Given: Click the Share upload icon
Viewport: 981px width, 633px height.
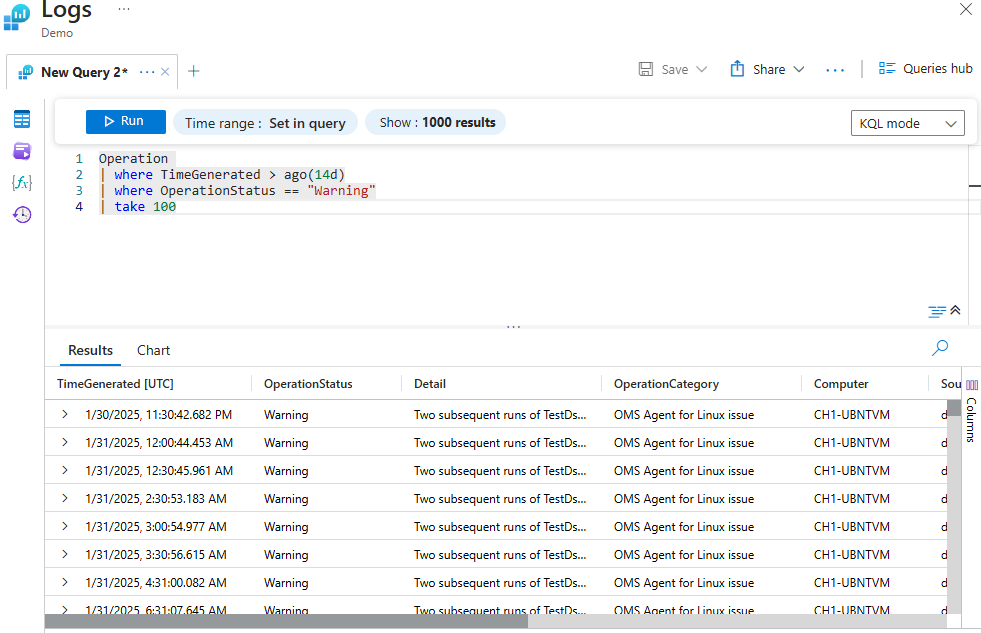Looking at the screenshot, I should pyautogui.click(x=738, y=69).
